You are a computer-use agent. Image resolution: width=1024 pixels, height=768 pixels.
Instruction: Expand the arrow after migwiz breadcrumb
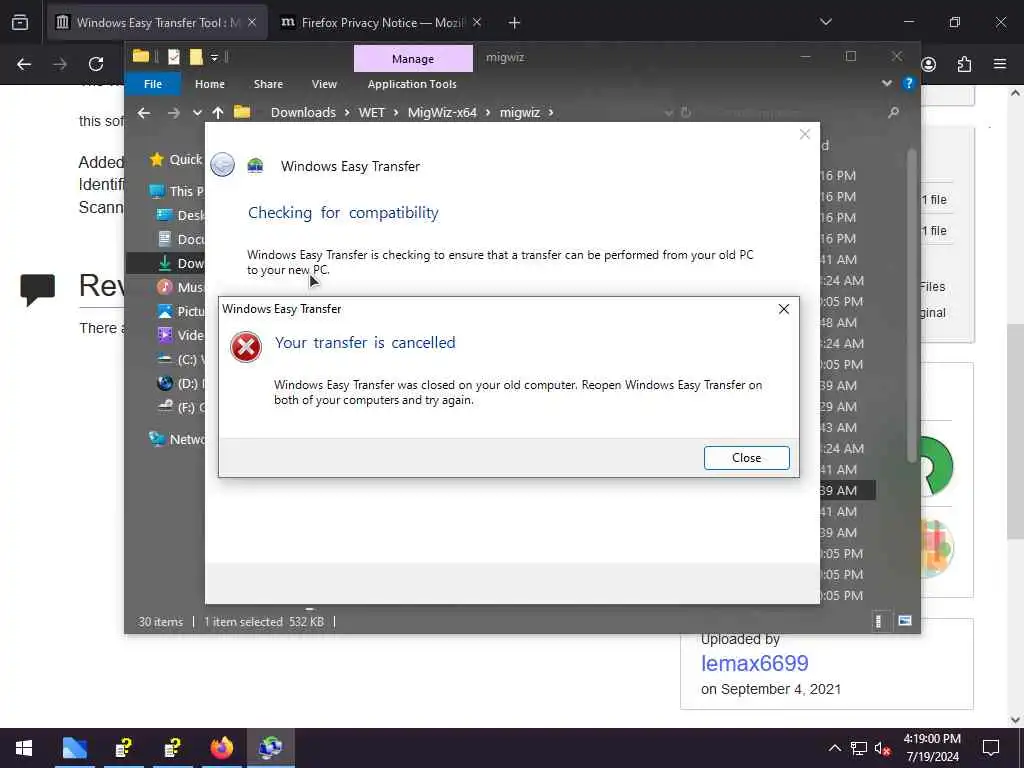point(551,112)
